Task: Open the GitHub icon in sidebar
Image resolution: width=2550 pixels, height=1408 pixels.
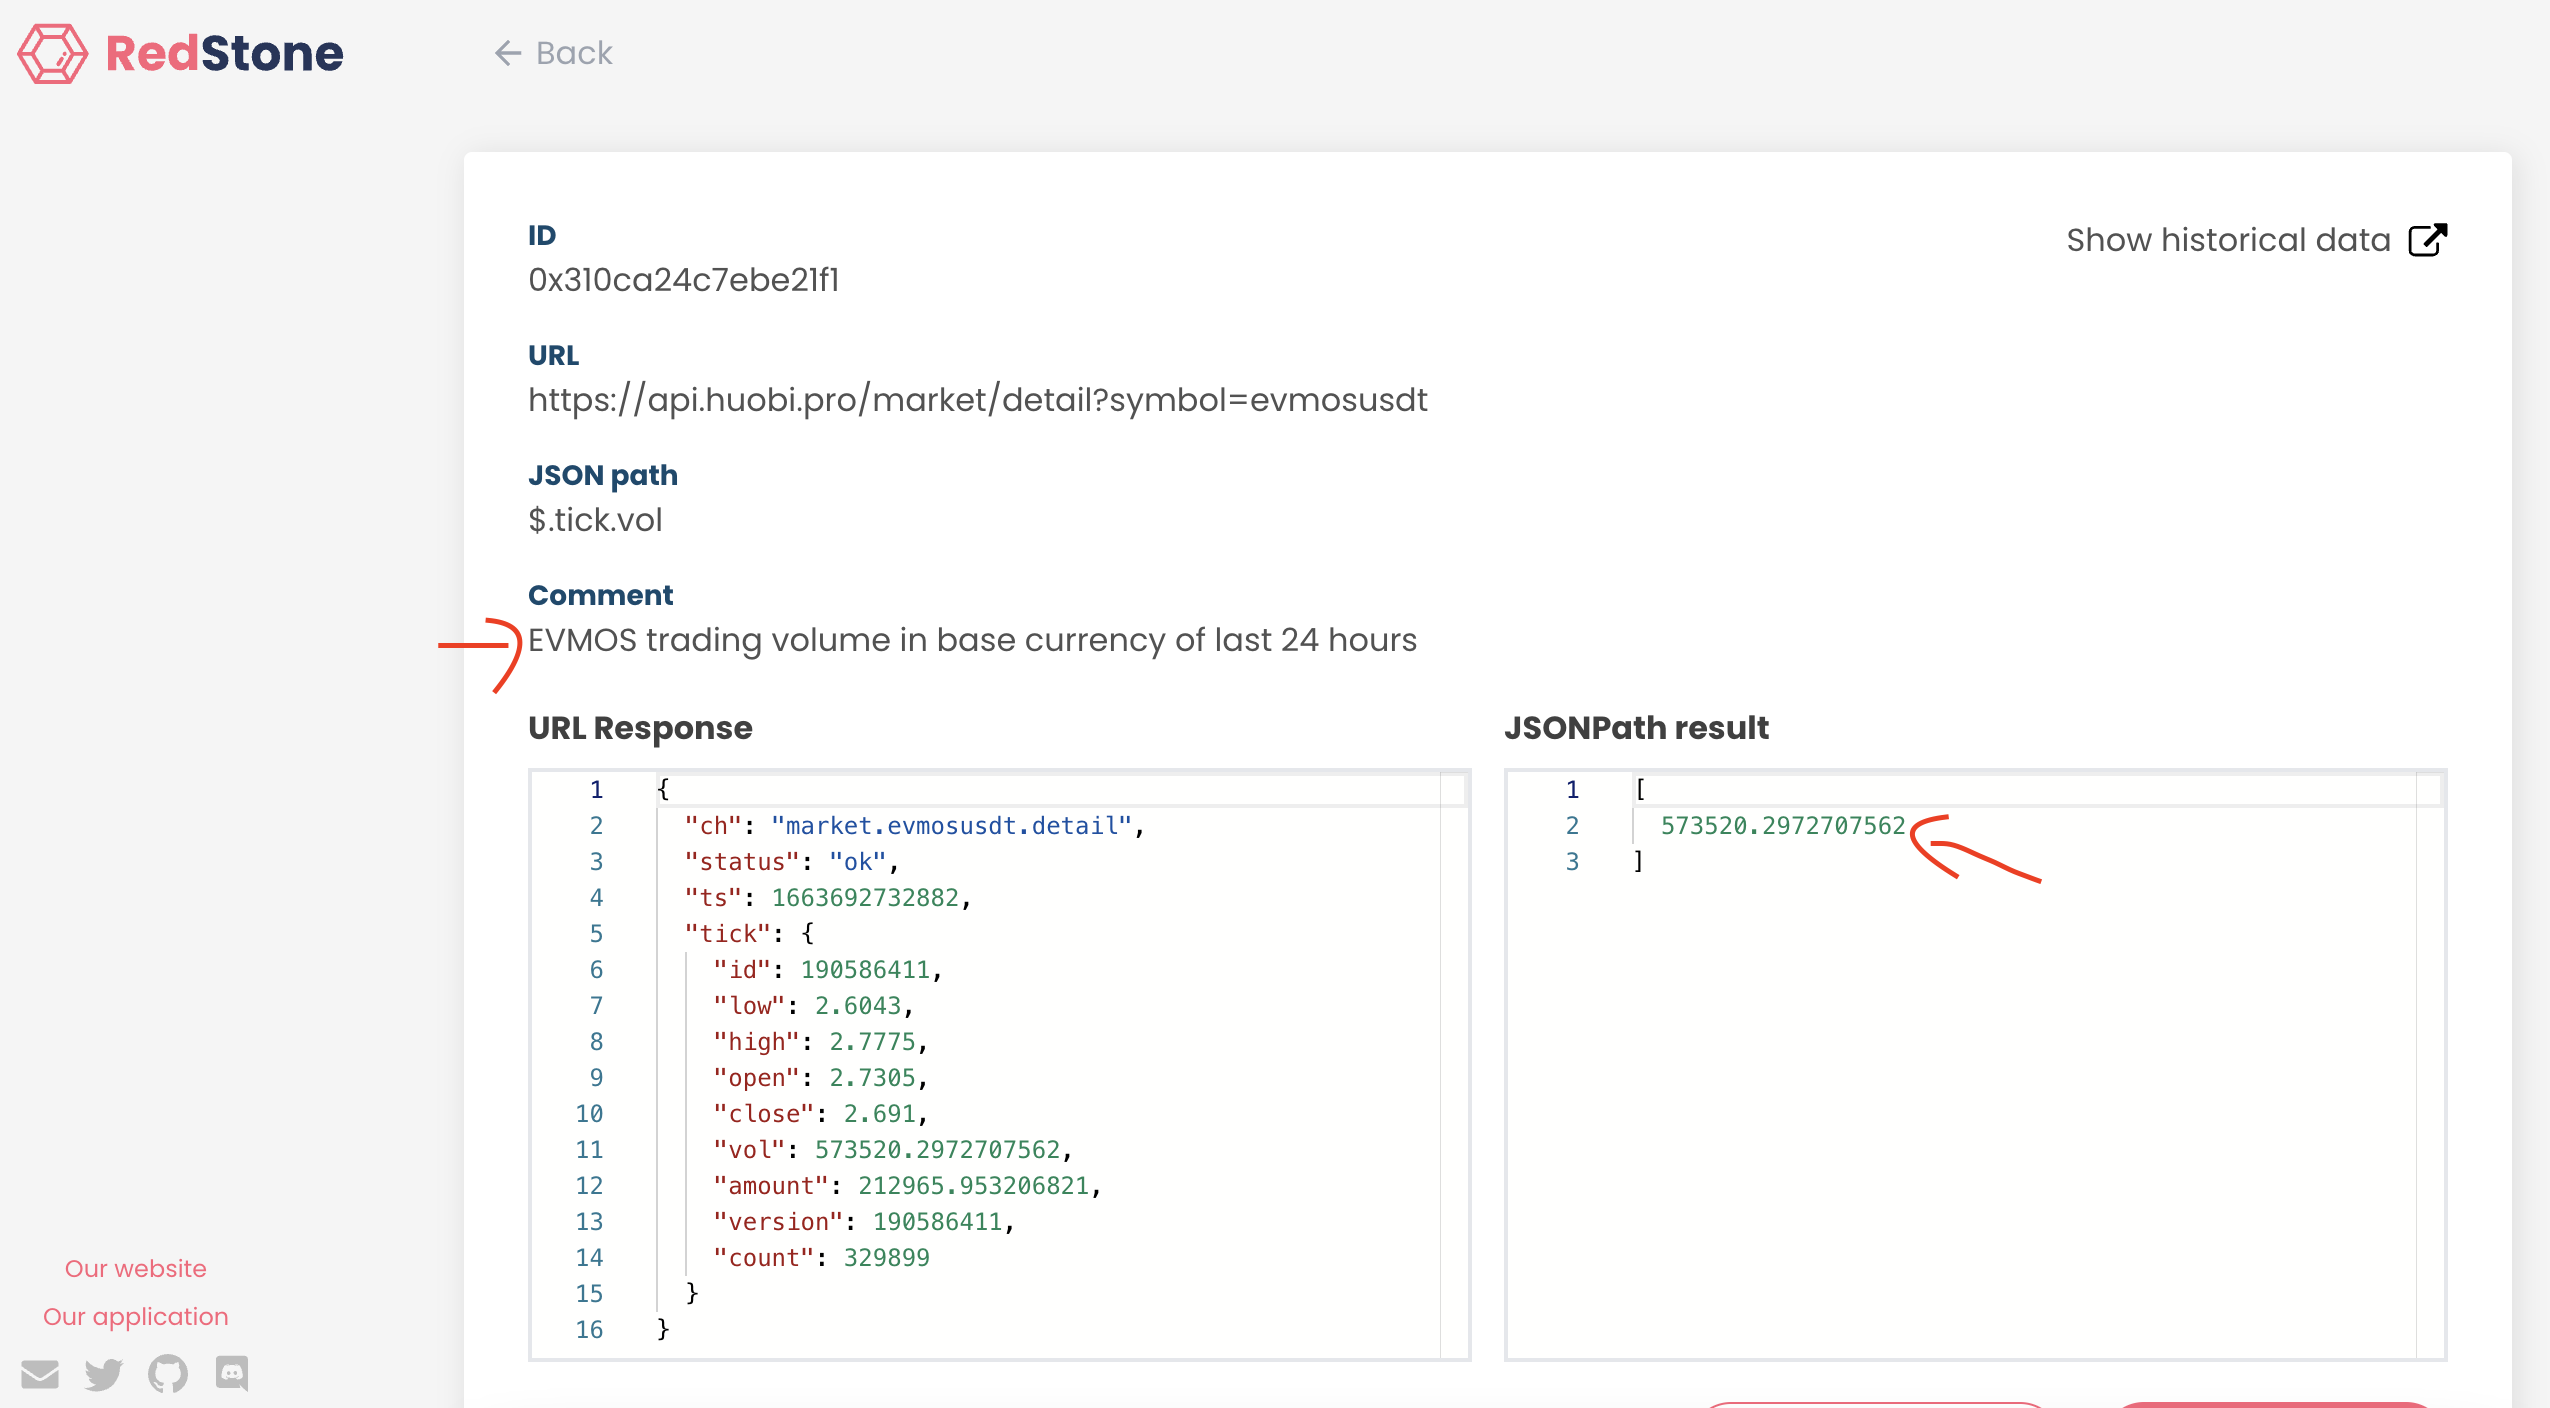Action: click(x=168, y=1374)
